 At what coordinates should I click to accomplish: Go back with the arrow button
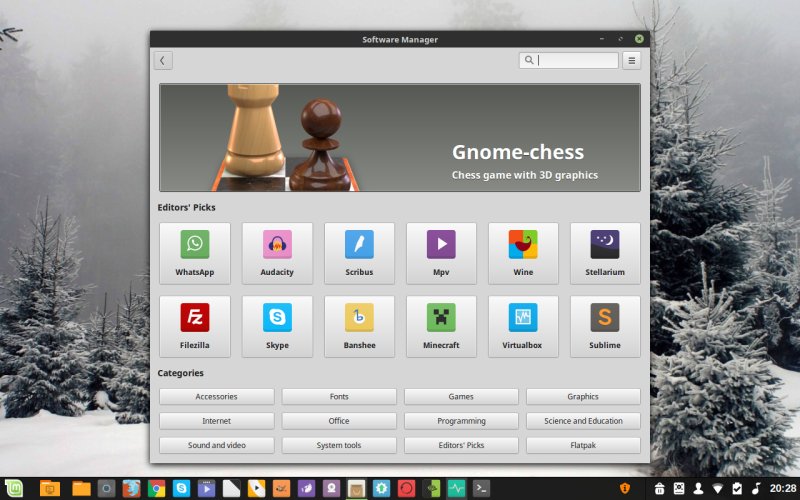[x=163, y=60]
